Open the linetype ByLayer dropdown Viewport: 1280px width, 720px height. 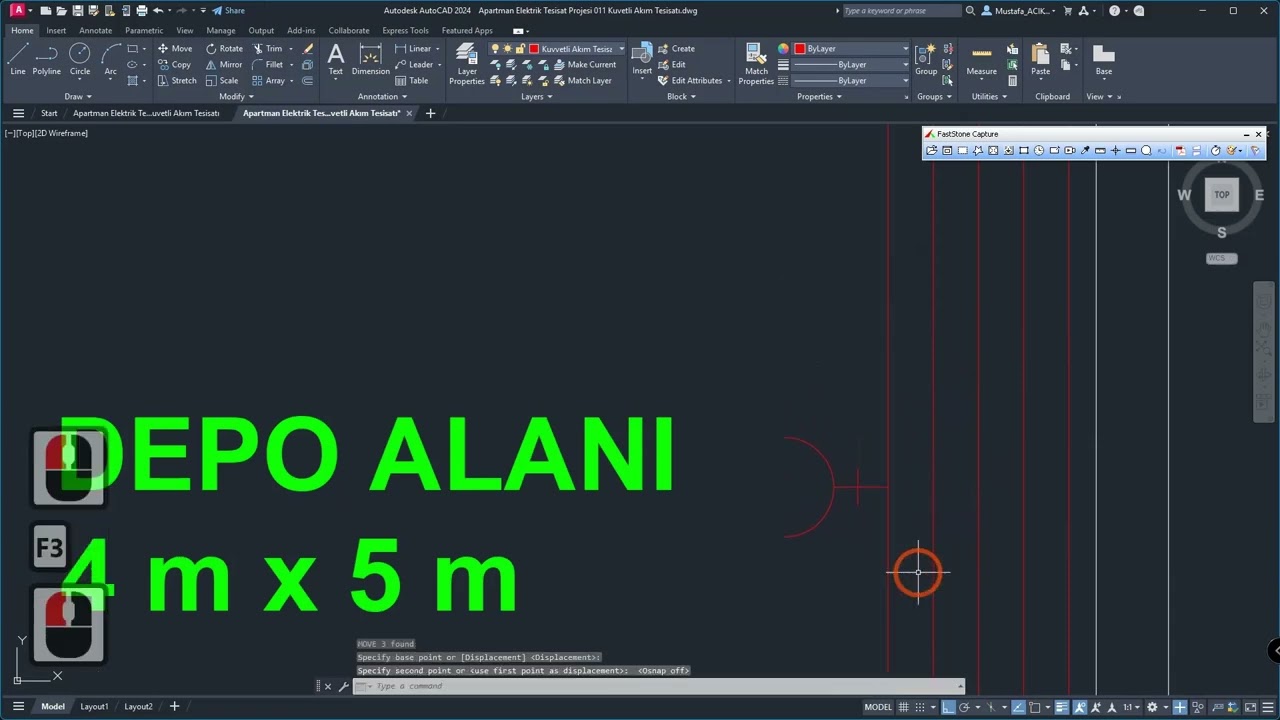point(852,80)
